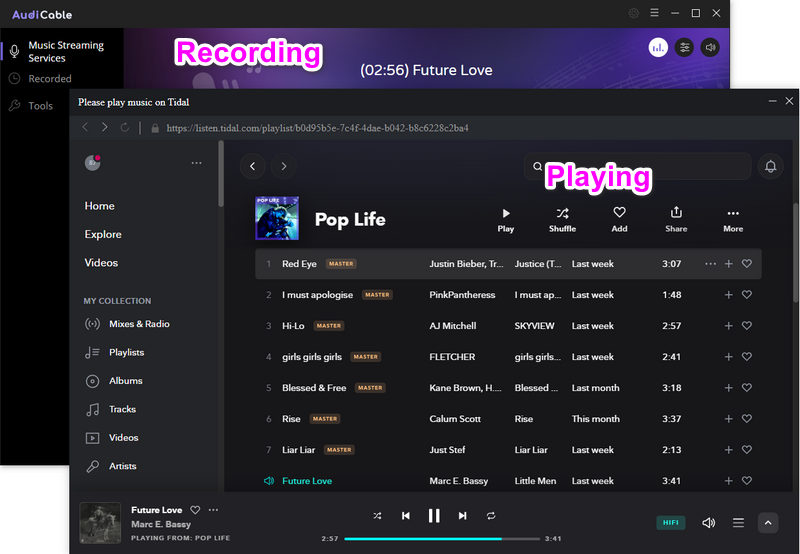The image size is (800, 554).
Task: Select the Red Eye track row
Action: (x=508, y=264)
